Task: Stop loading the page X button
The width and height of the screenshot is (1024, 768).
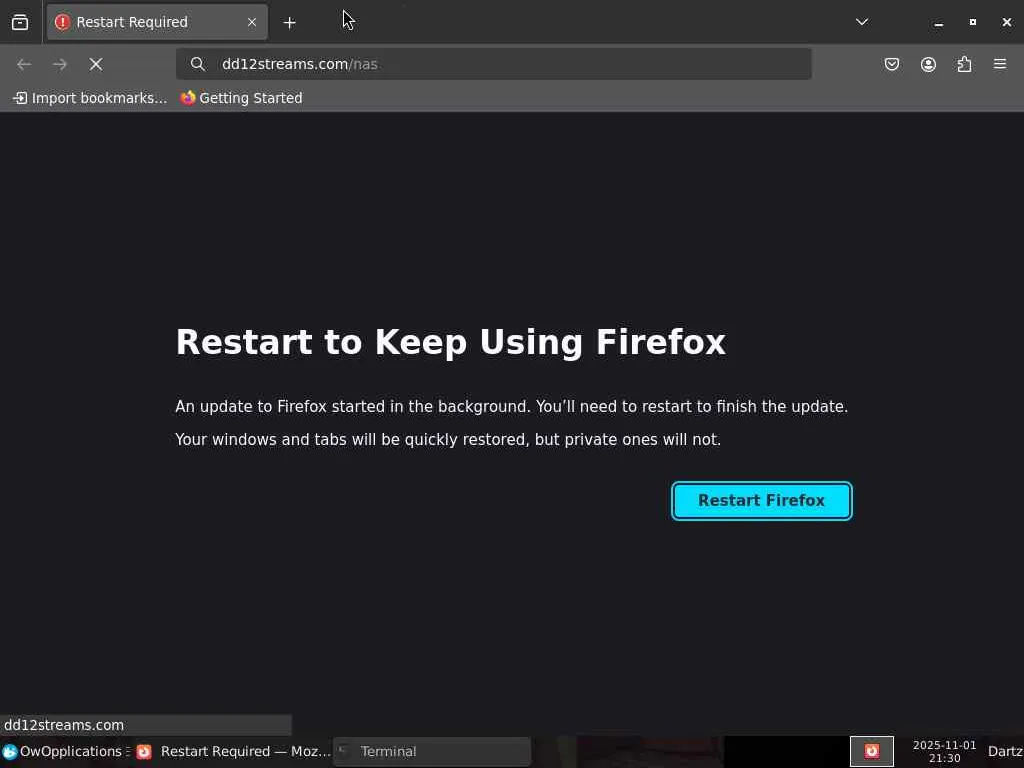Action: pyautogui.click(x=96, y=64)
